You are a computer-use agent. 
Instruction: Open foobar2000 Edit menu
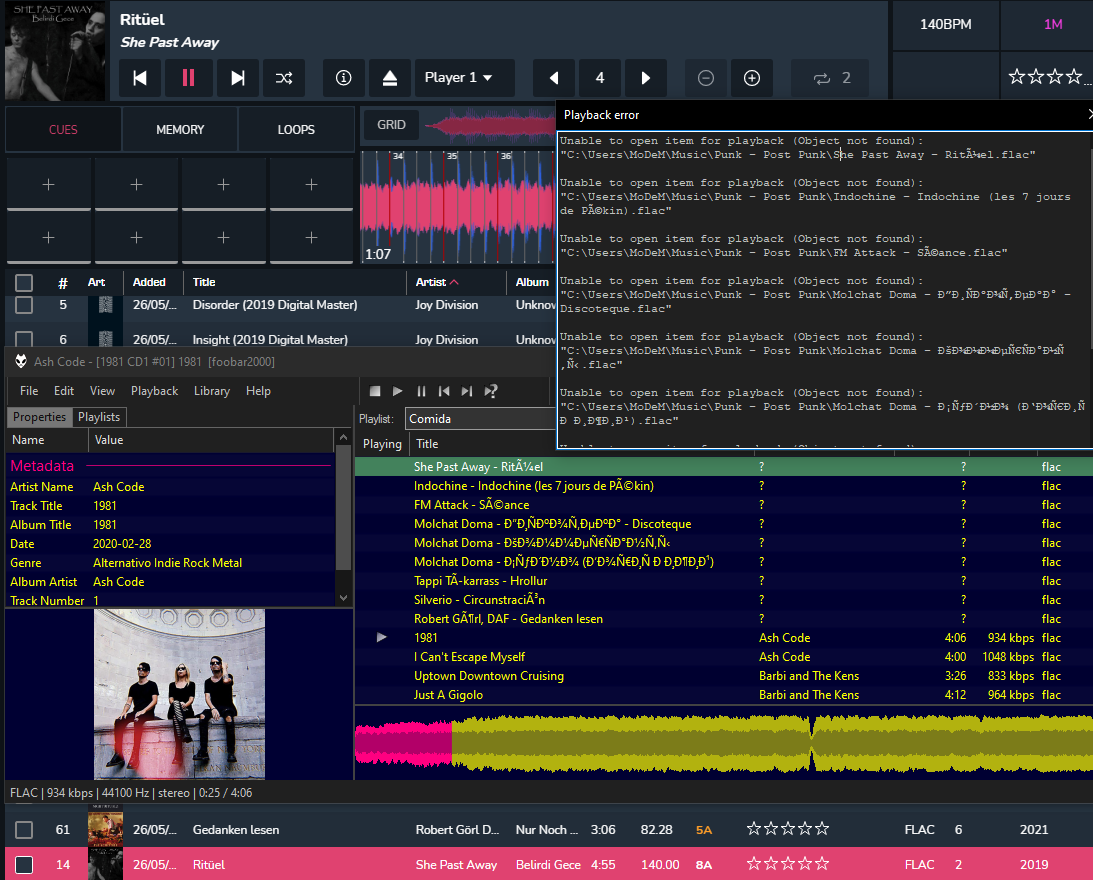(64, 391)
